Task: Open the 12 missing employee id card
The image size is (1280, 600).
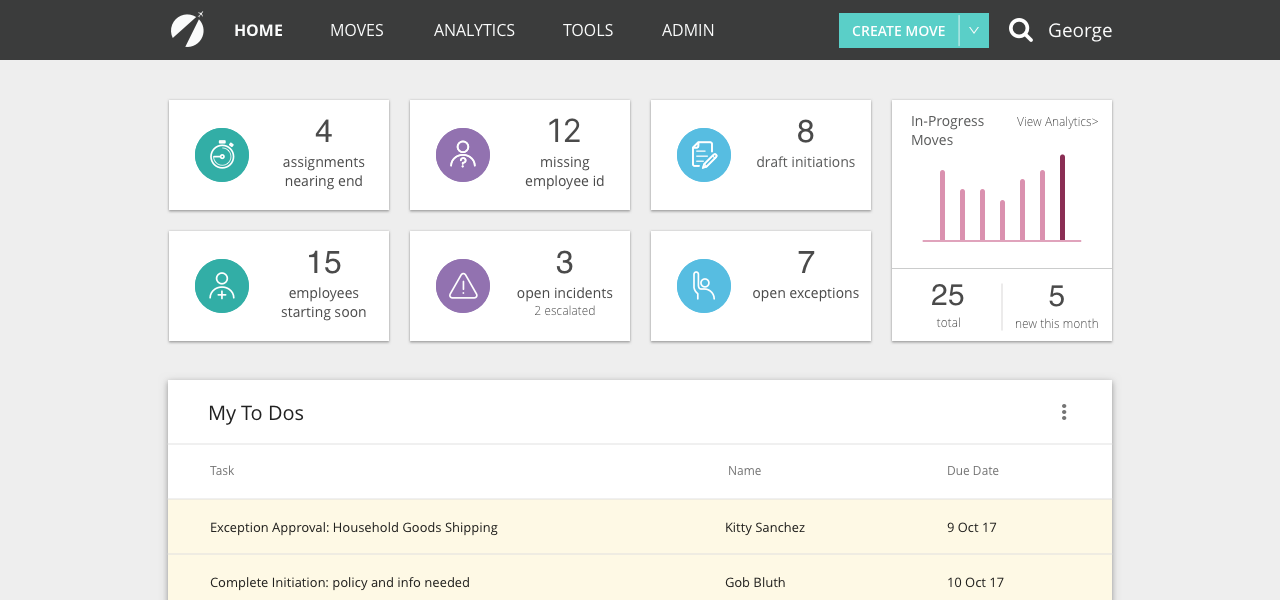Action: (520, 155)
